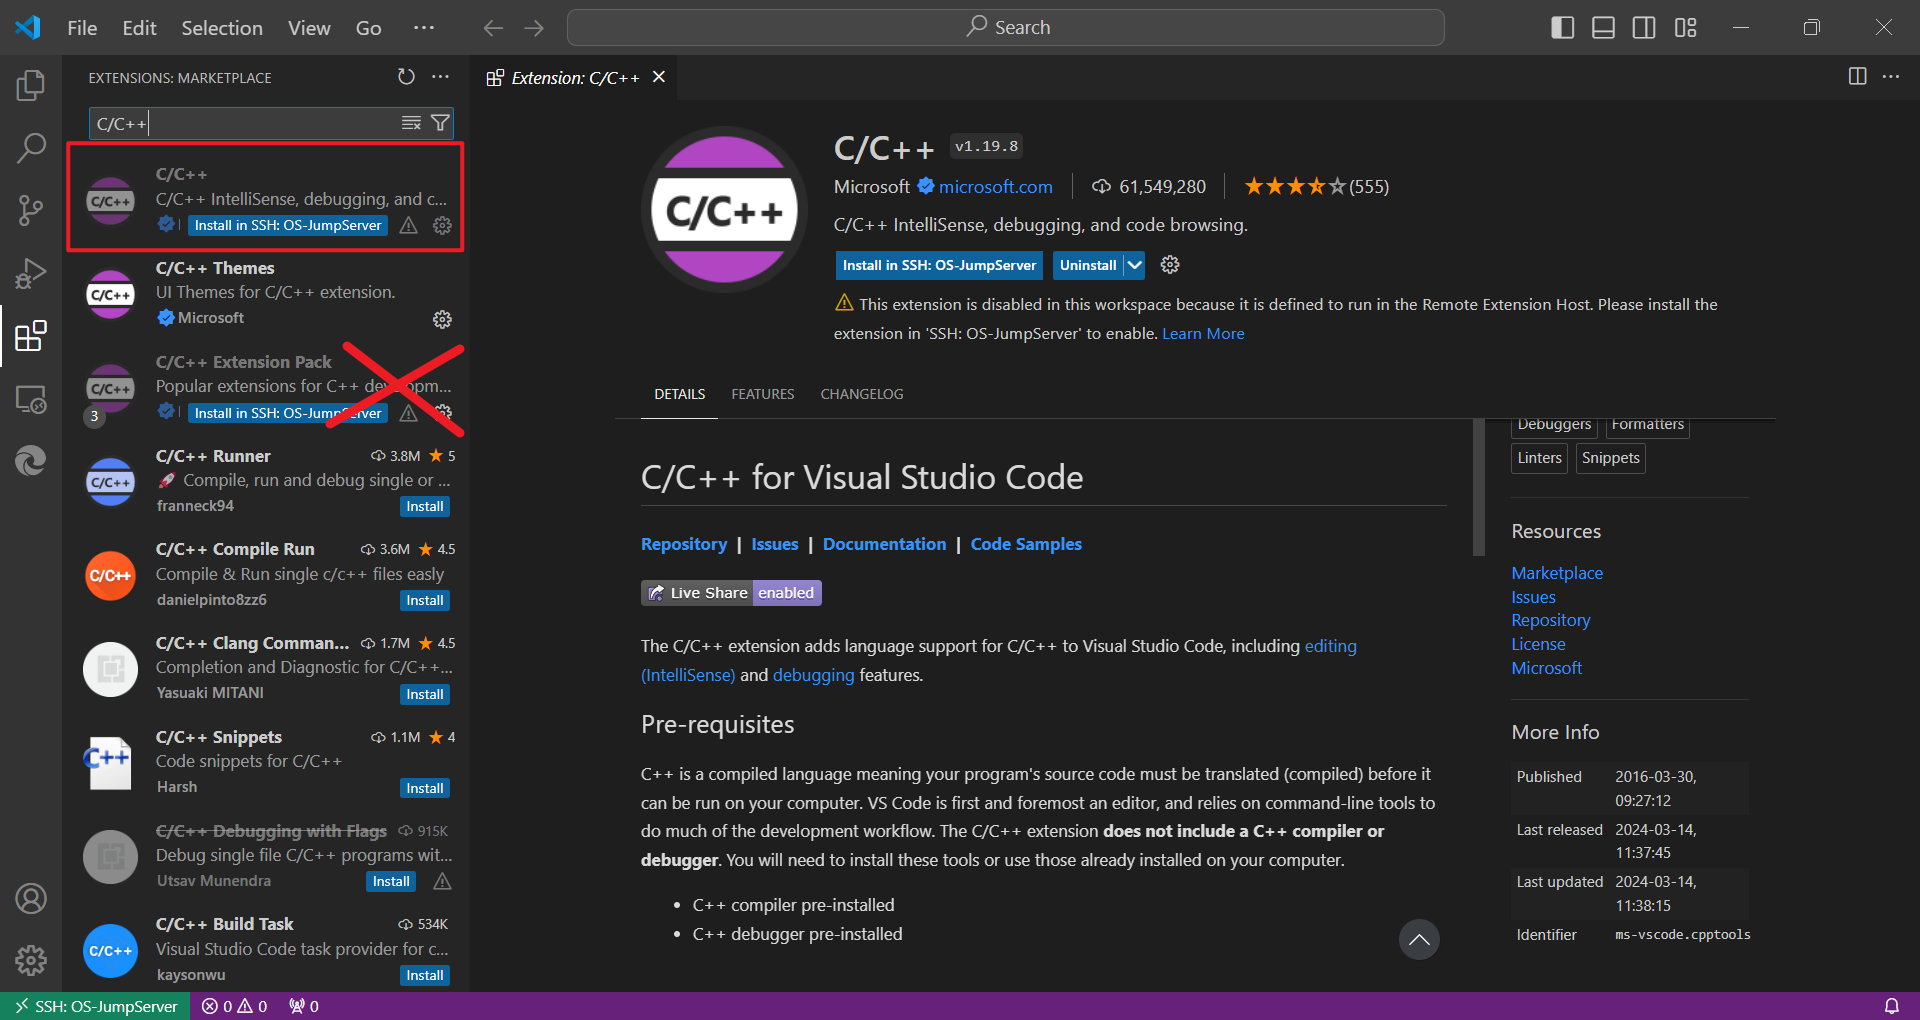Viewport: 1920px width, 1020px height.
Task: Click the filter extensions funnel icon
Action: point(440,123)
